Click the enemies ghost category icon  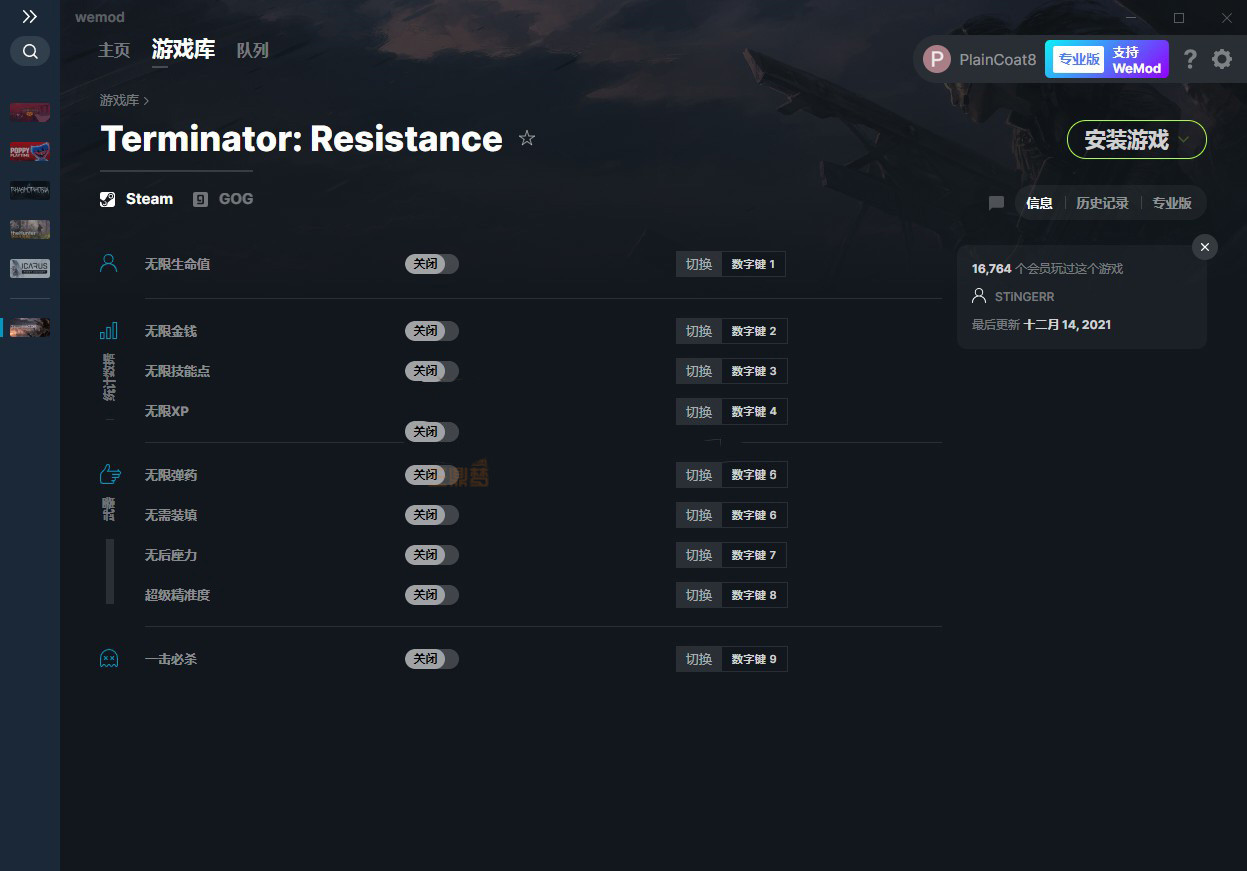pos(109,659)
